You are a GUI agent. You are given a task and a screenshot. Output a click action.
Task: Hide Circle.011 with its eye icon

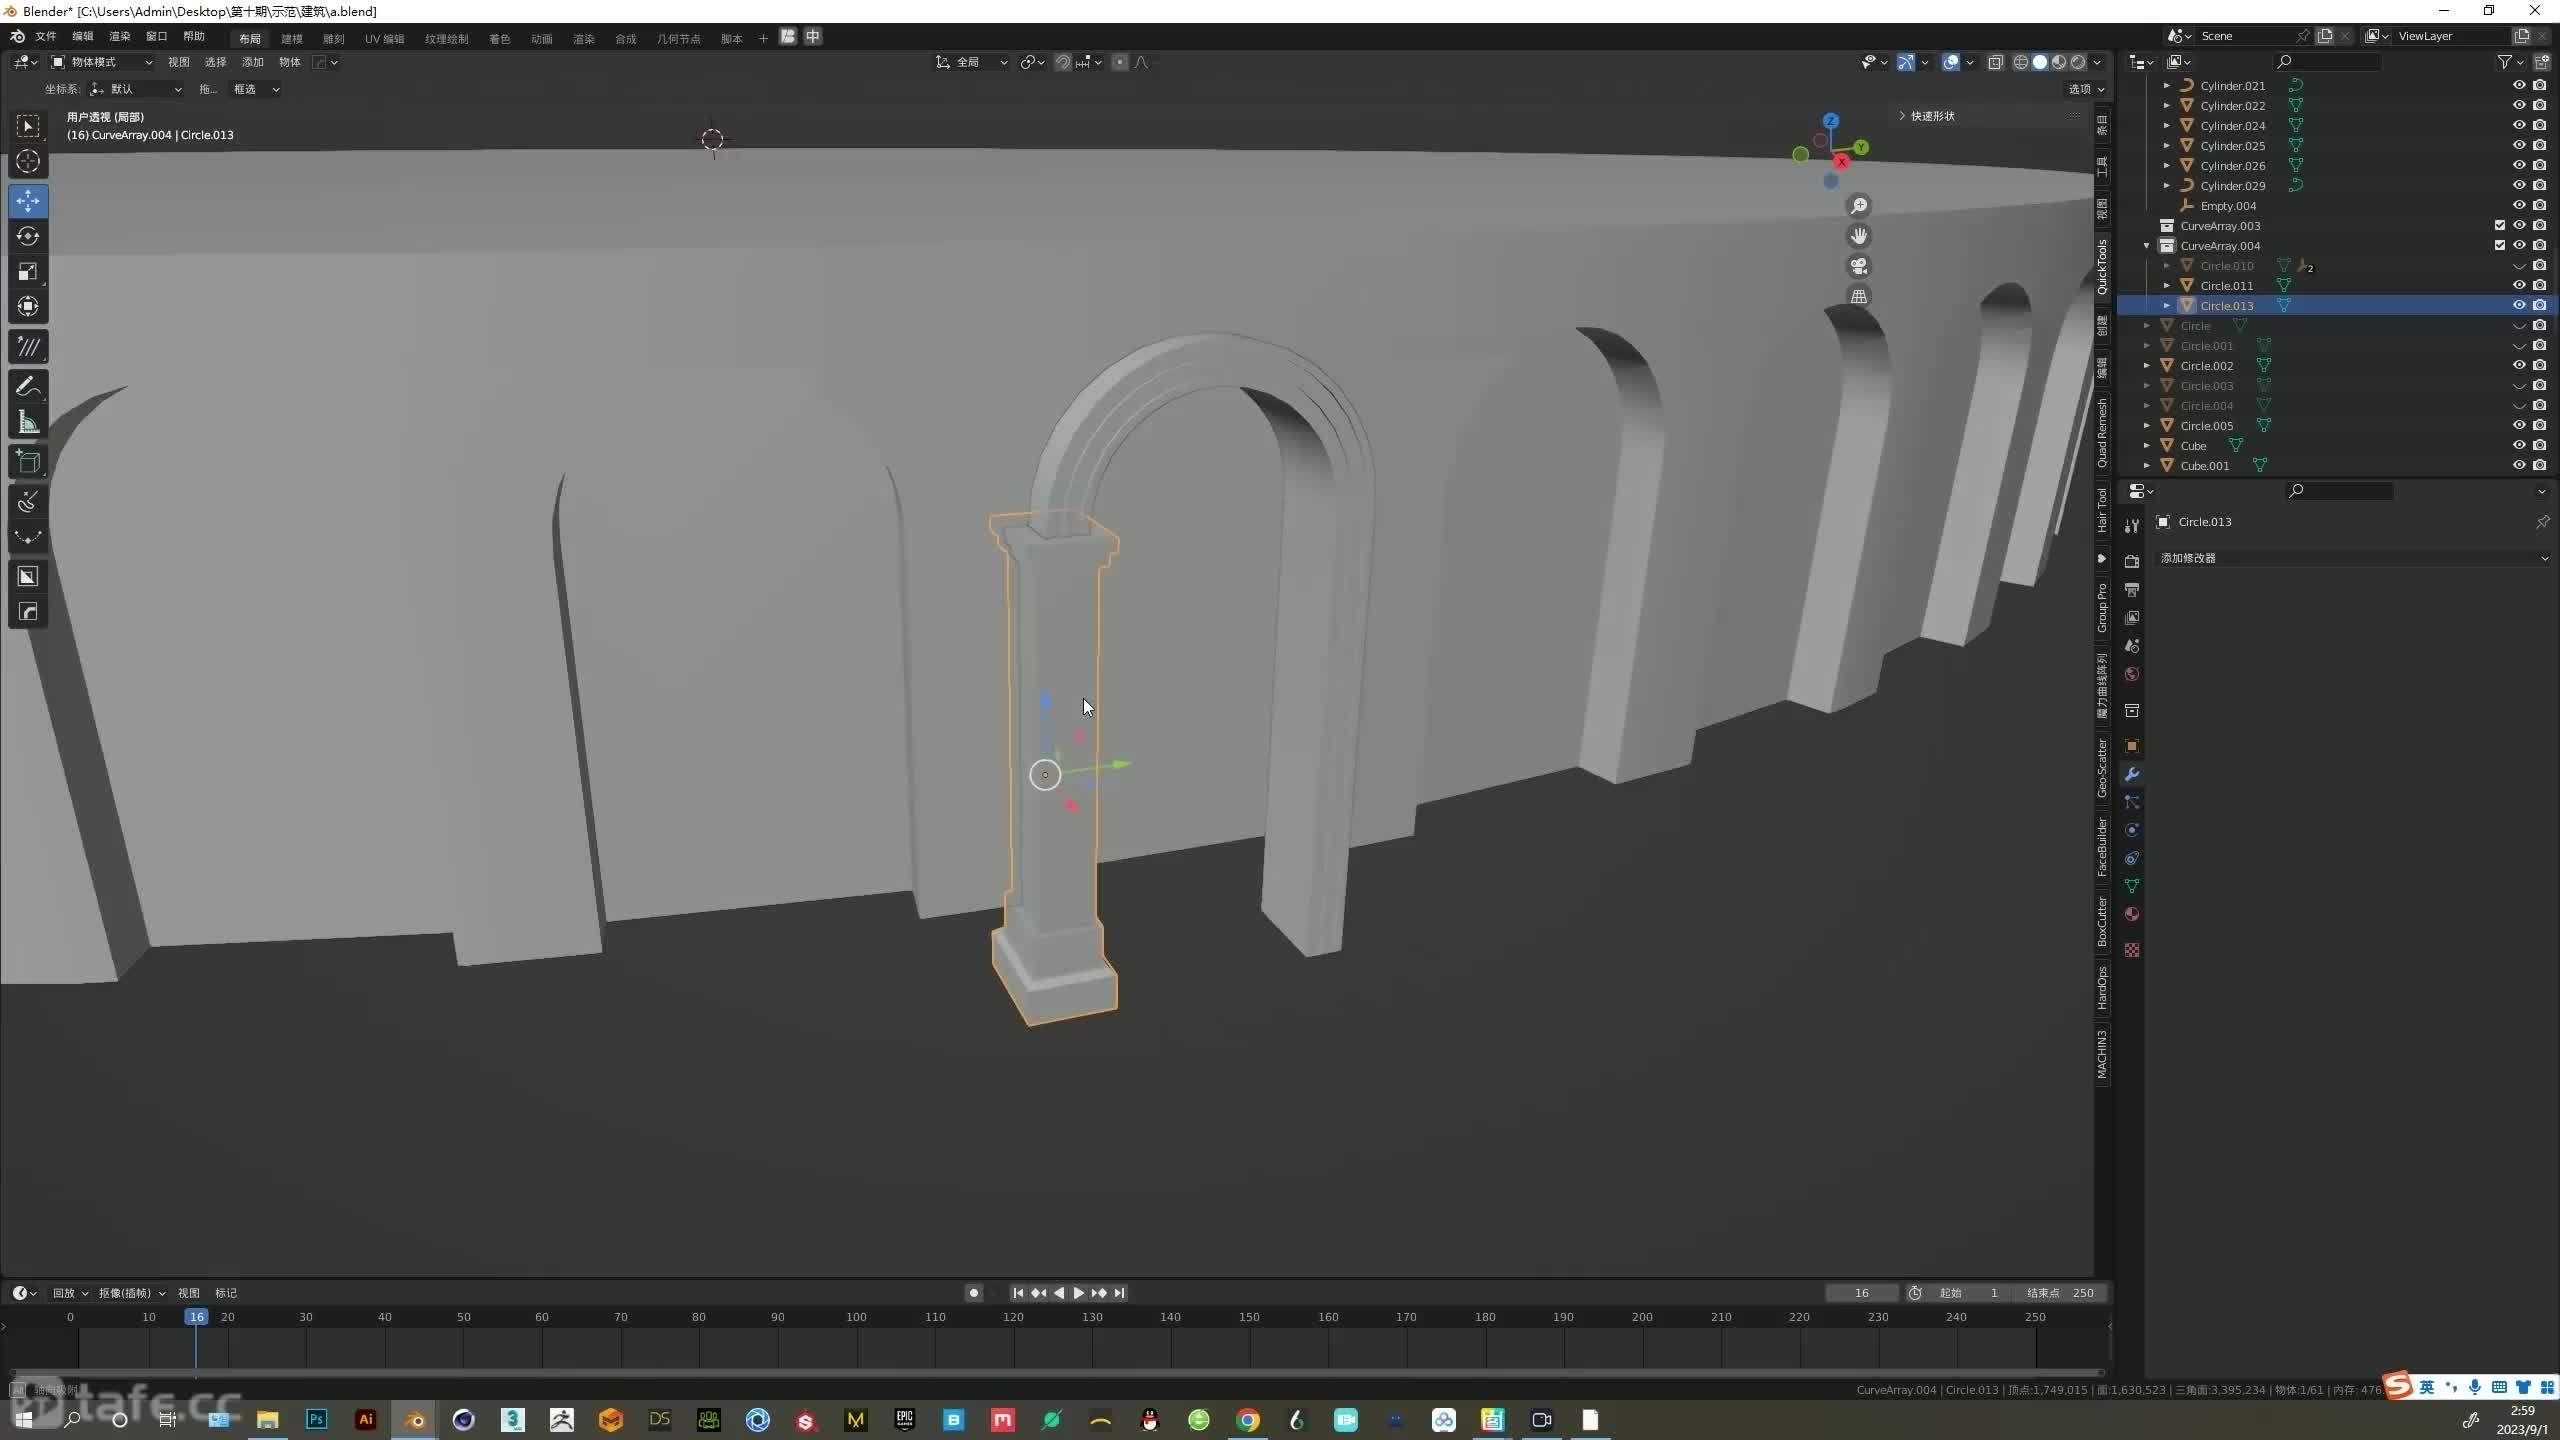2519,285
